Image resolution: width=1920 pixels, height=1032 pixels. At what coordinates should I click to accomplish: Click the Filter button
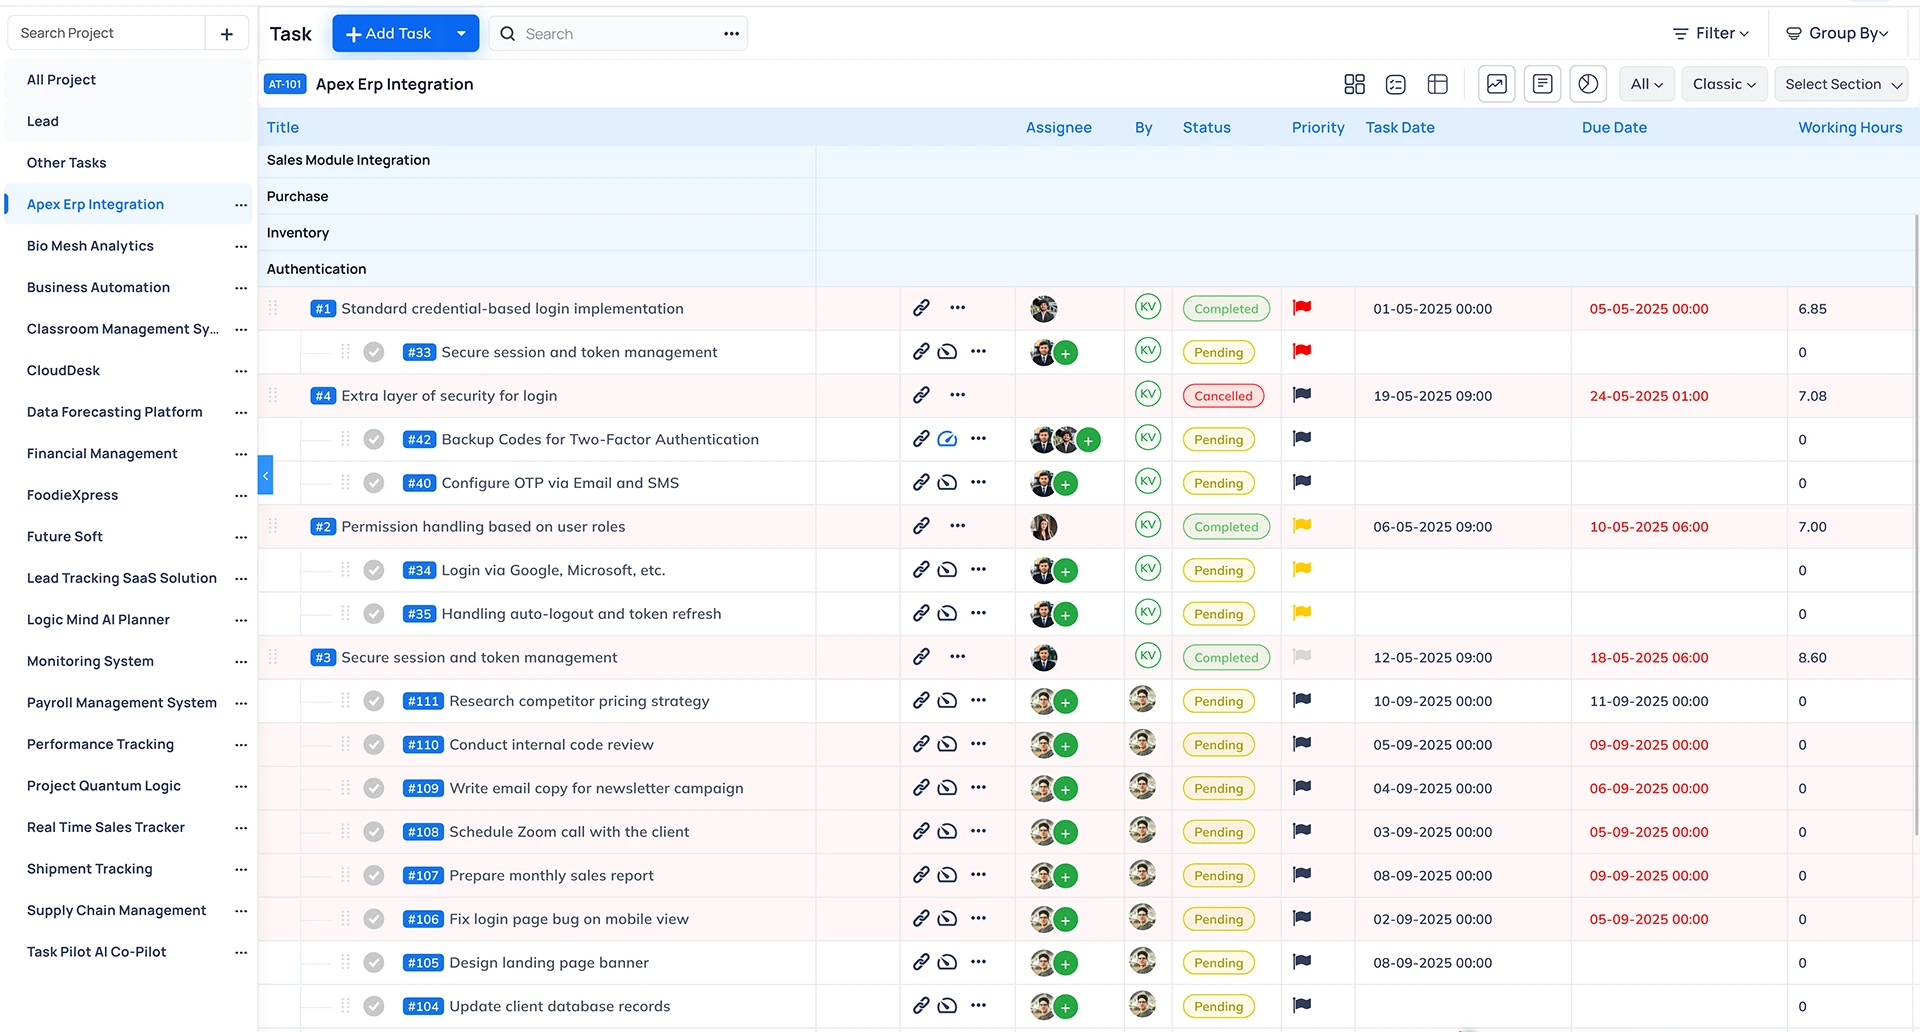(1710, 34)
